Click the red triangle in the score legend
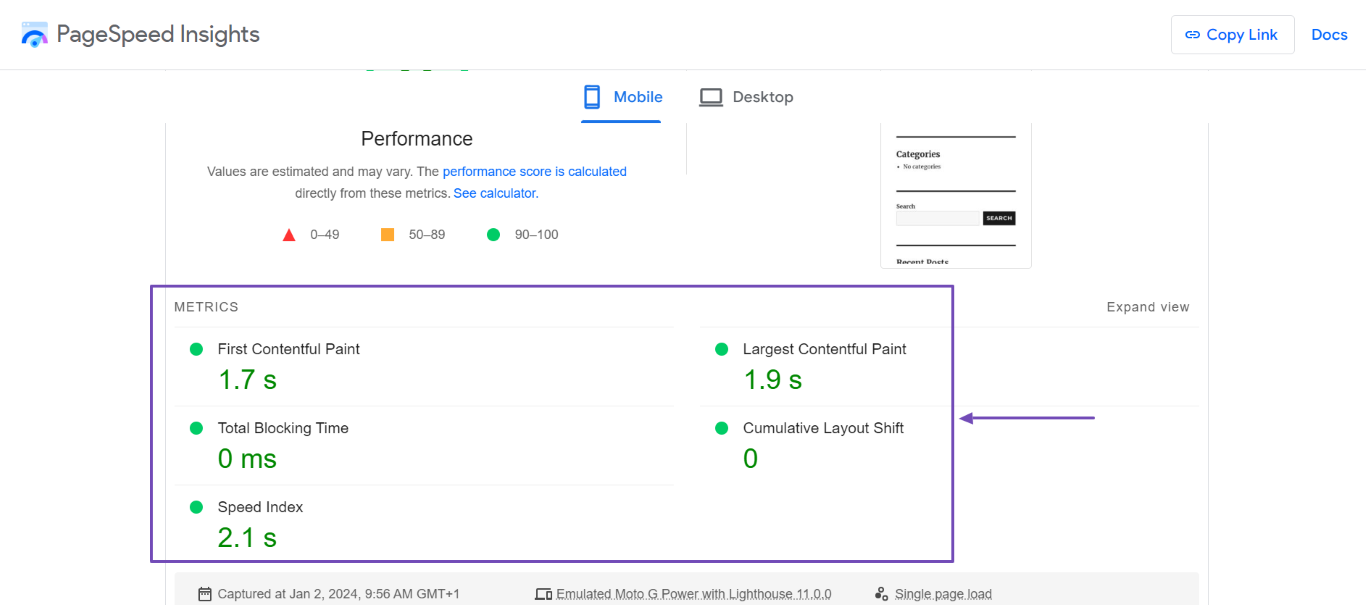The width and height of the screenshot is (1366, 605). click(x=289, y=234)
